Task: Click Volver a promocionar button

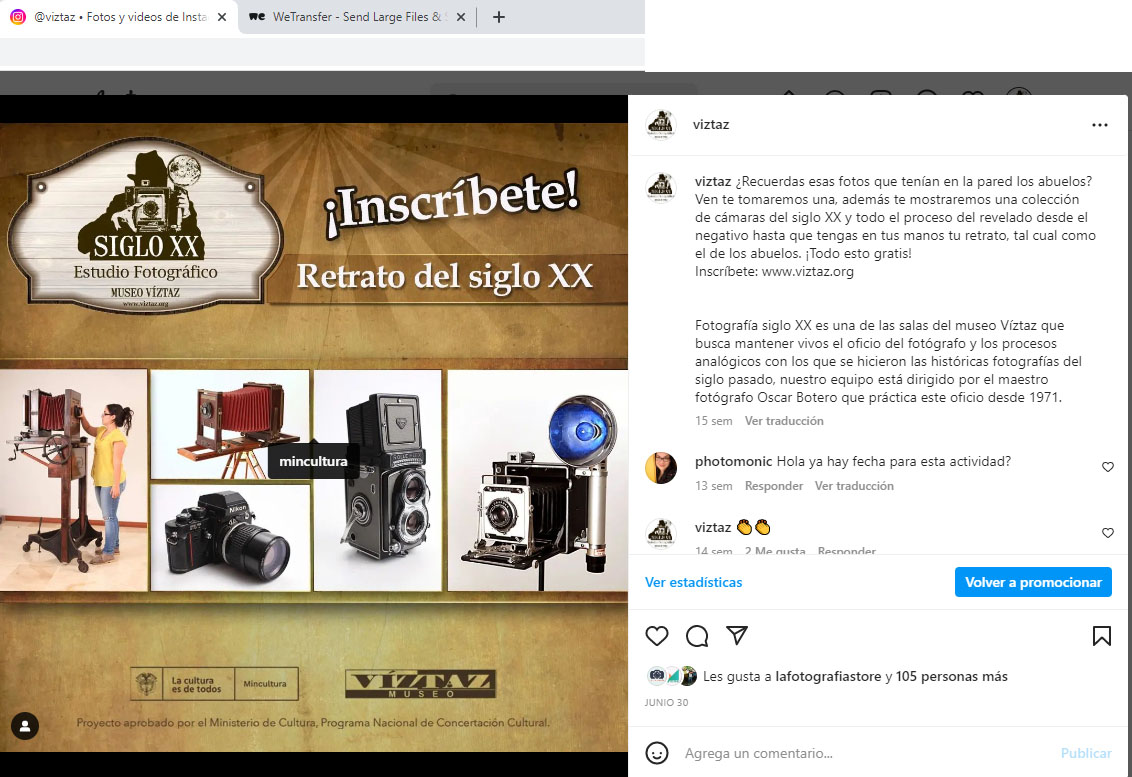Action: (1032, 582)
